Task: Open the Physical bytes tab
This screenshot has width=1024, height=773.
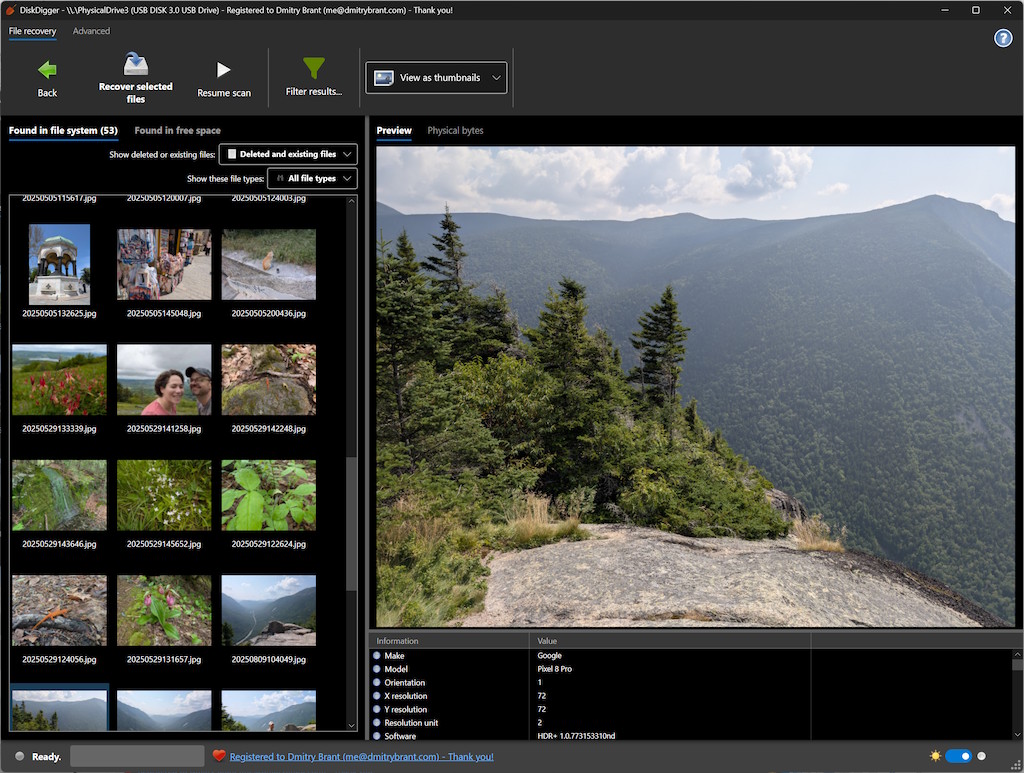Action: 455,130
